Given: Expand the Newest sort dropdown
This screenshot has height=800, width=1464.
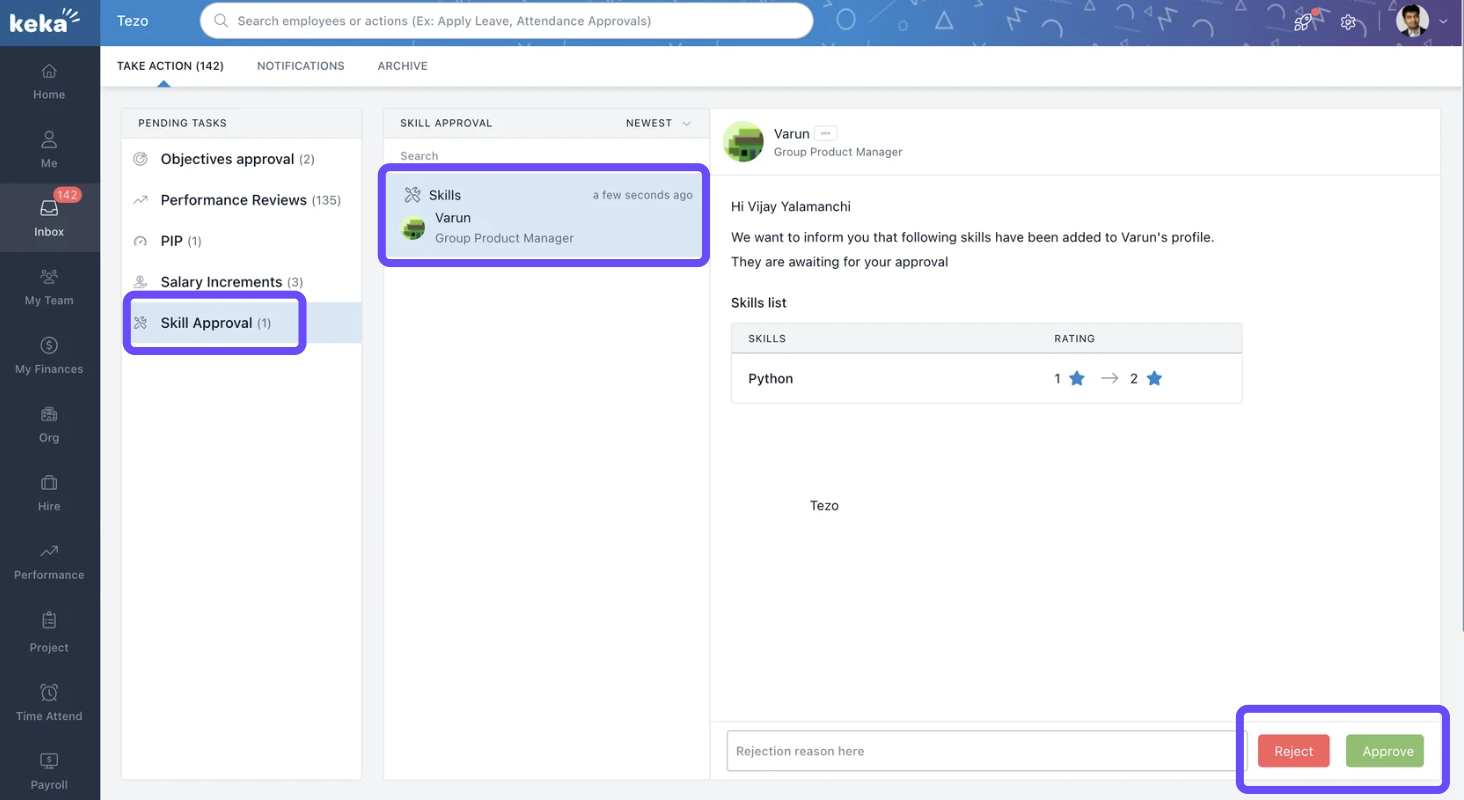Looking at the screenshot, I should [658, 123].
